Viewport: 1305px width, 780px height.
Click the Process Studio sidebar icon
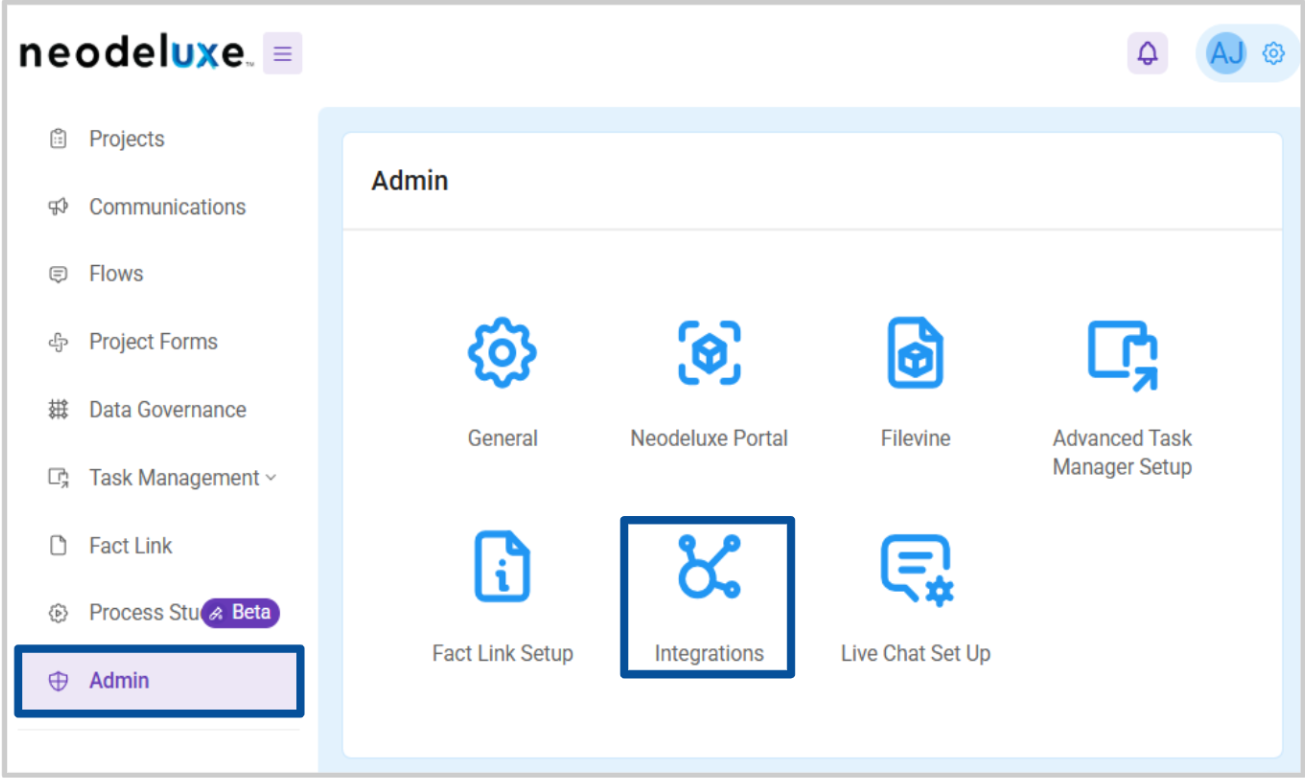pos(58,613)
